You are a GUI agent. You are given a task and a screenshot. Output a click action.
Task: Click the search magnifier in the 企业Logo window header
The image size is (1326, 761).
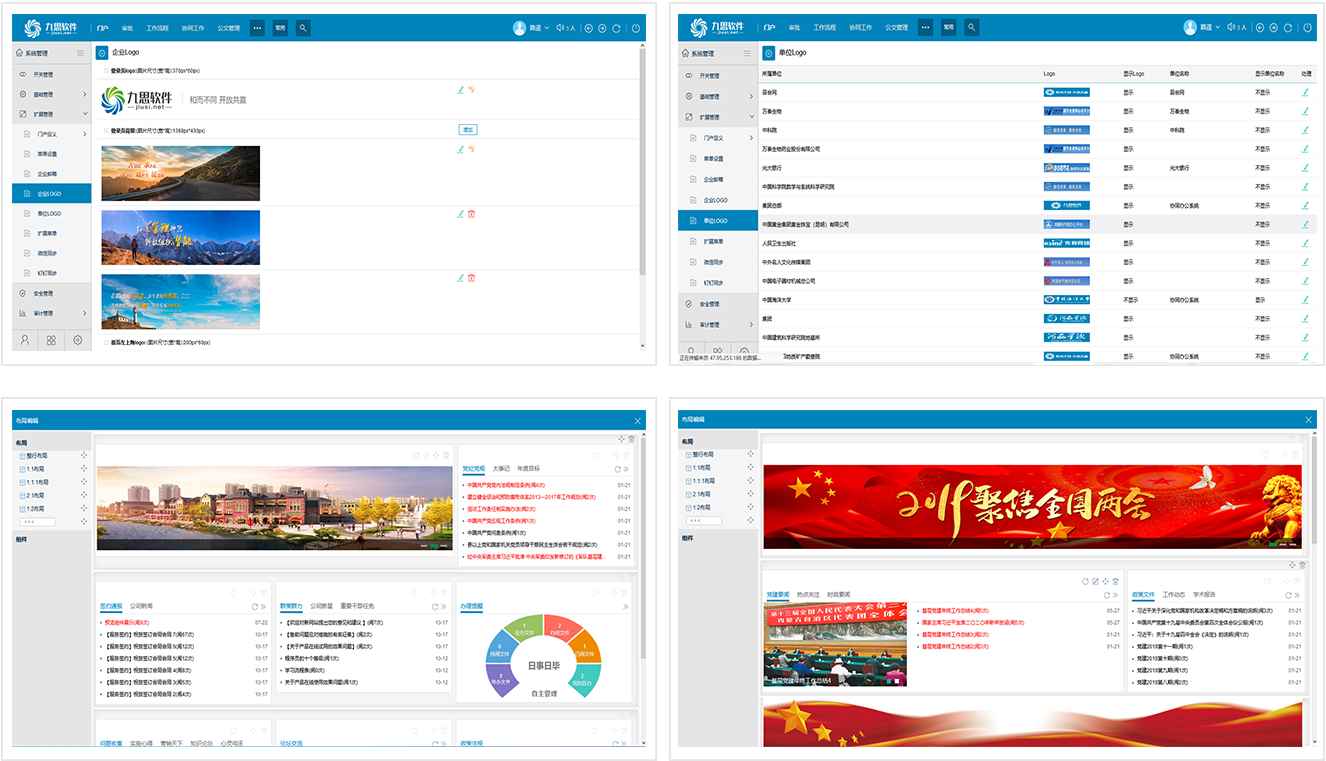[303, 28]
